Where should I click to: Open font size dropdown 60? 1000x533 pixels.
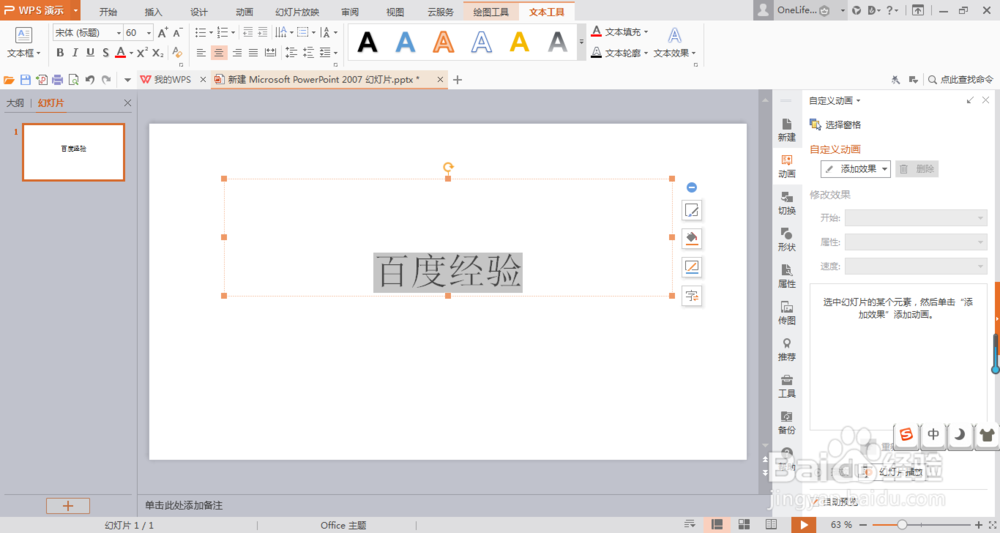click(x=149, y=33)
